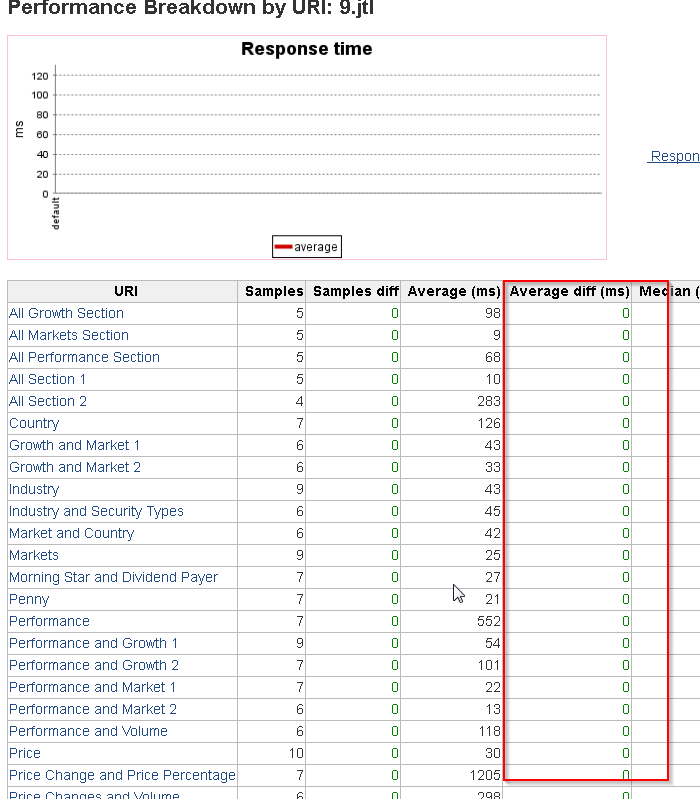The width and height of the screenshot is (700, 799).
Task: Click Performance and Growth 2 link
Action: coord(94,665)
